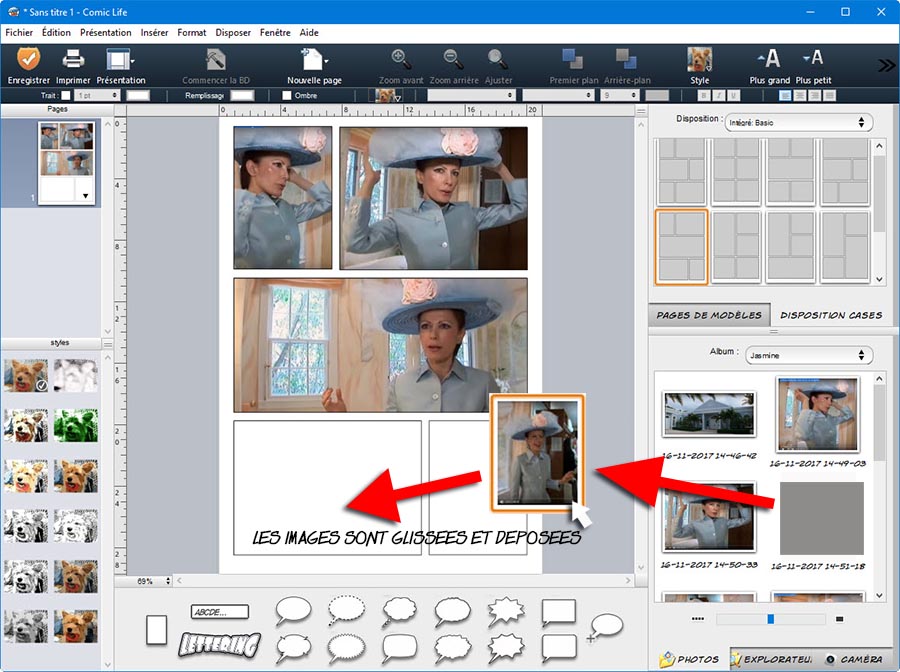Set left text alignment
Viewport: 900px width, 672px height.
785,95
